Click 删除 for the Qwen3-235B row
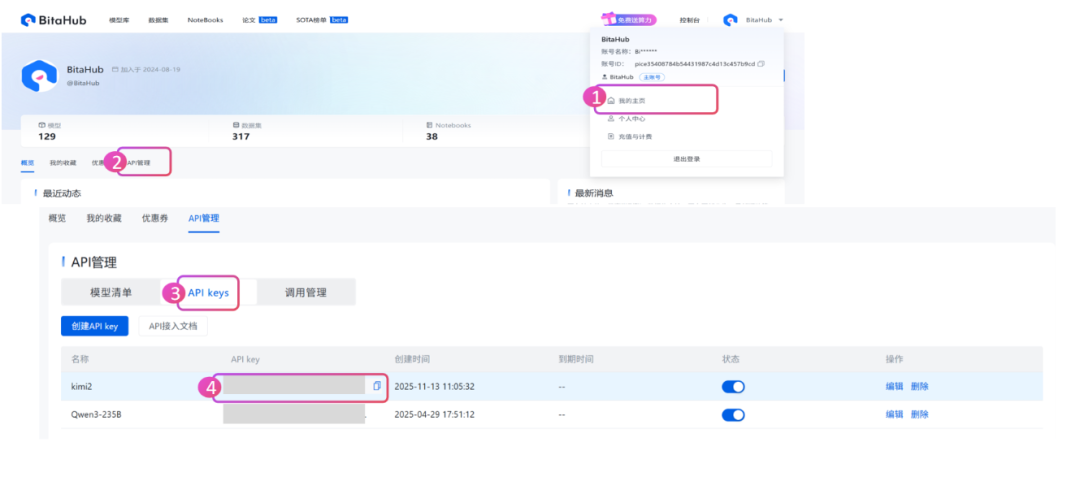1080x481 pixels. pyautogui.click(x=920, y=414)
